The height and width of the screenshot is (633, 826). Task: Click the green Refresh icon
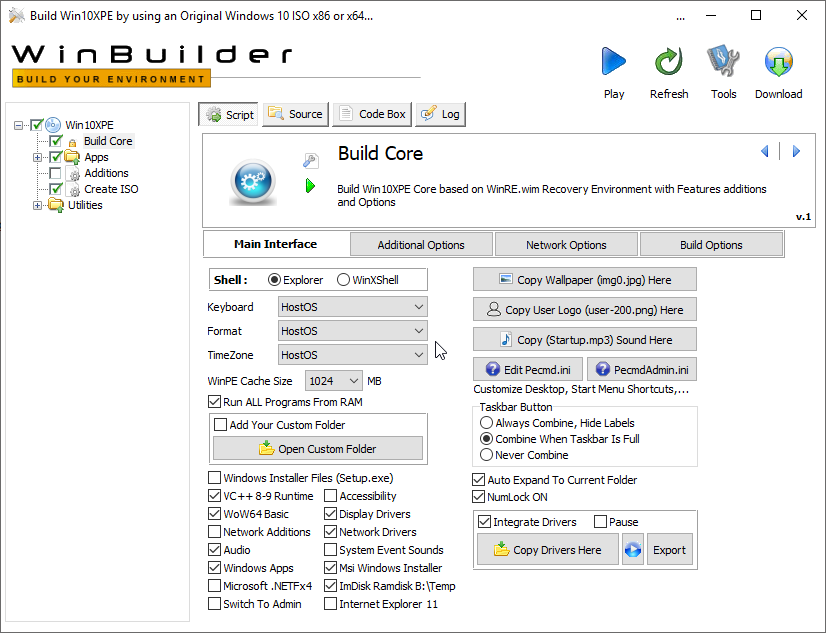click(x=668, y=62)
